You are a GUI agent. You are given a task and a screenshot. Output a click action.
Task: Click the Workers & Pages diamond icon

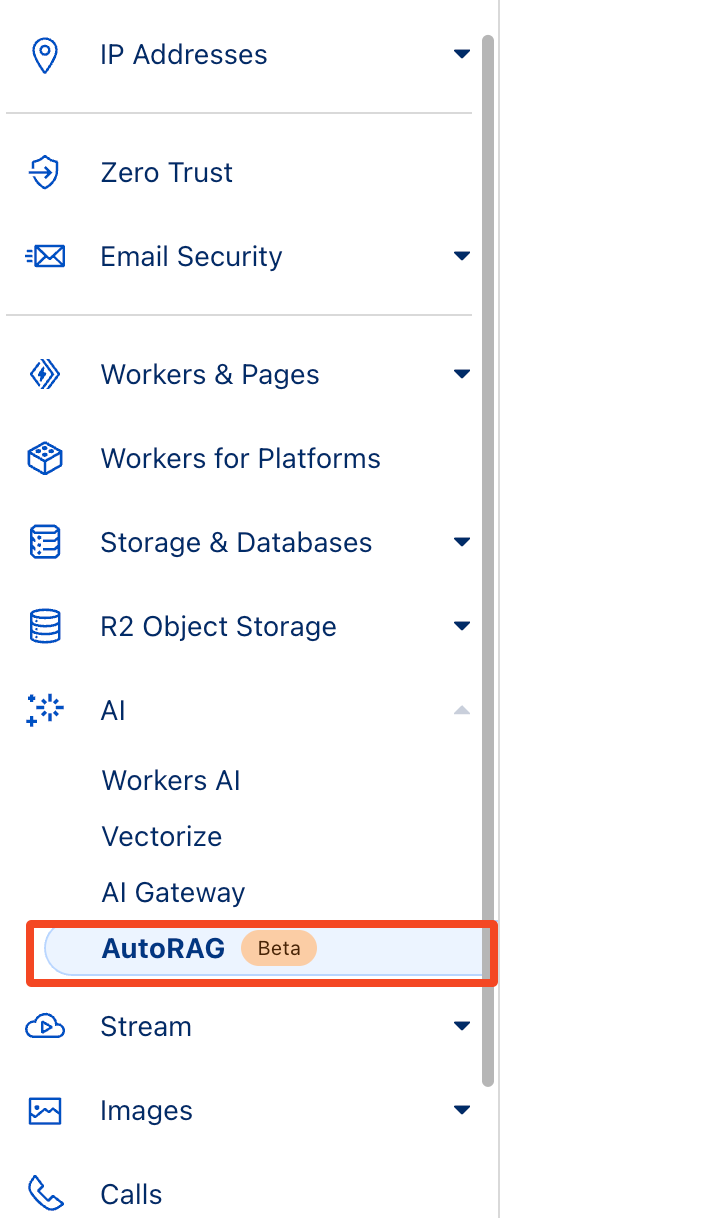(x=45, y=375)
